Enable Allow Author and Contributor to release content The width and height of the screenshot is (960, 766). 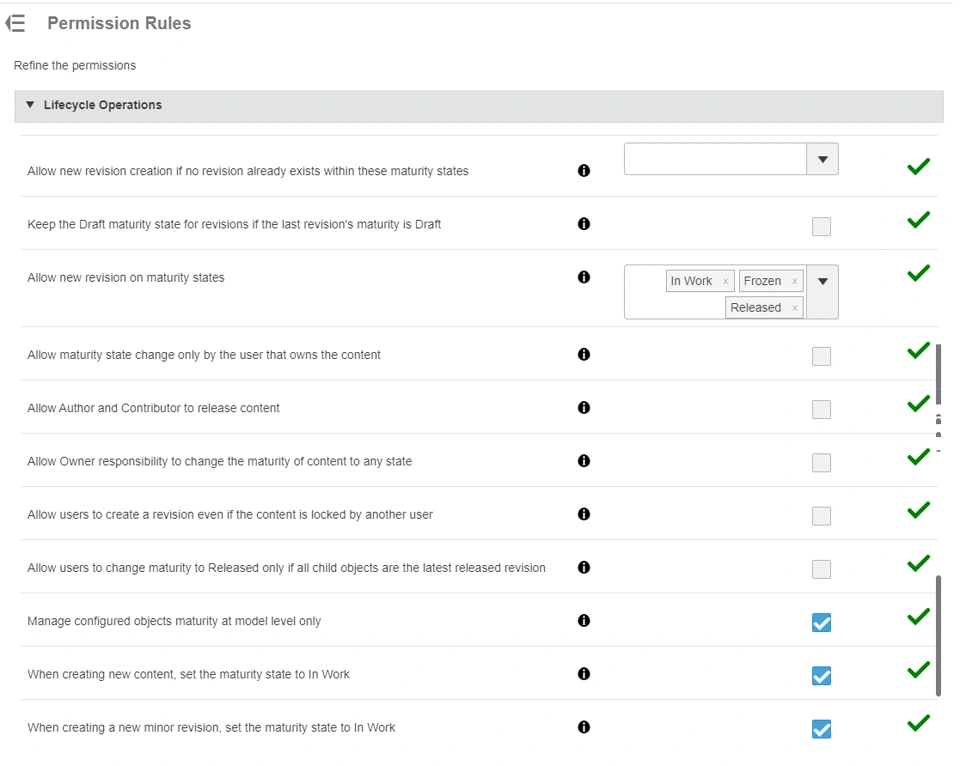point(821,410)
